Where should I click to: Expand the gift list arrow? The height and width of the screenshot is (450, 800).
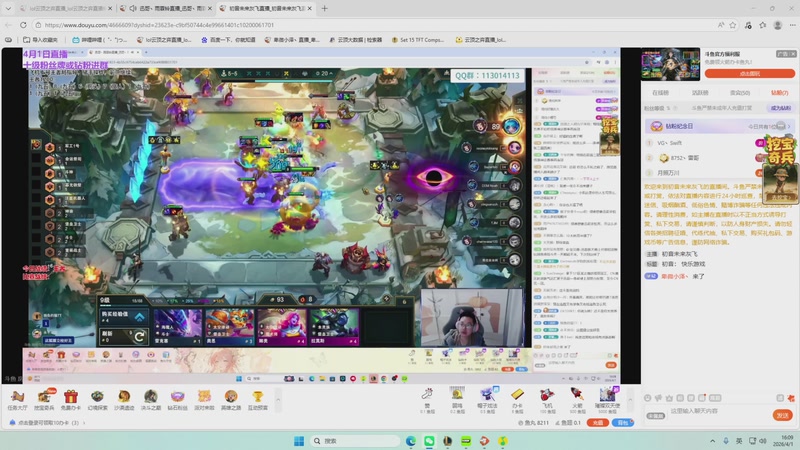pyautogui.click(x=630, y=400)
